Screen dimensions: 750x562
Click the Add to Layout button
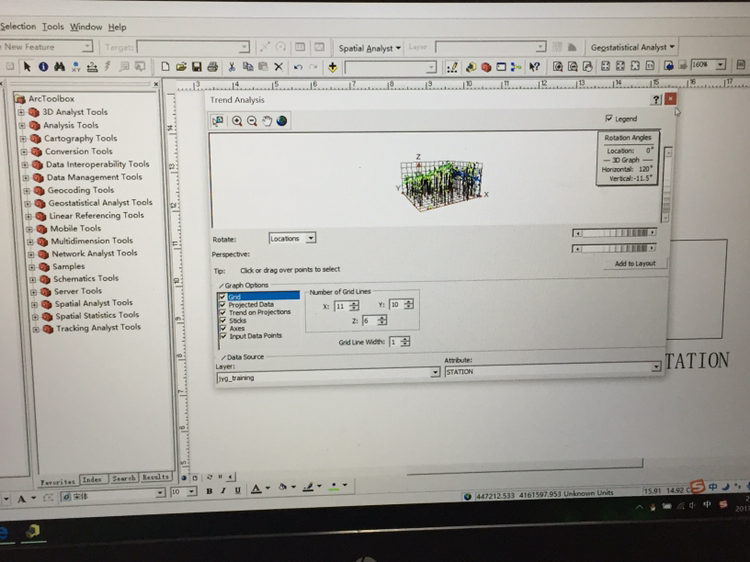coord(635,264)
